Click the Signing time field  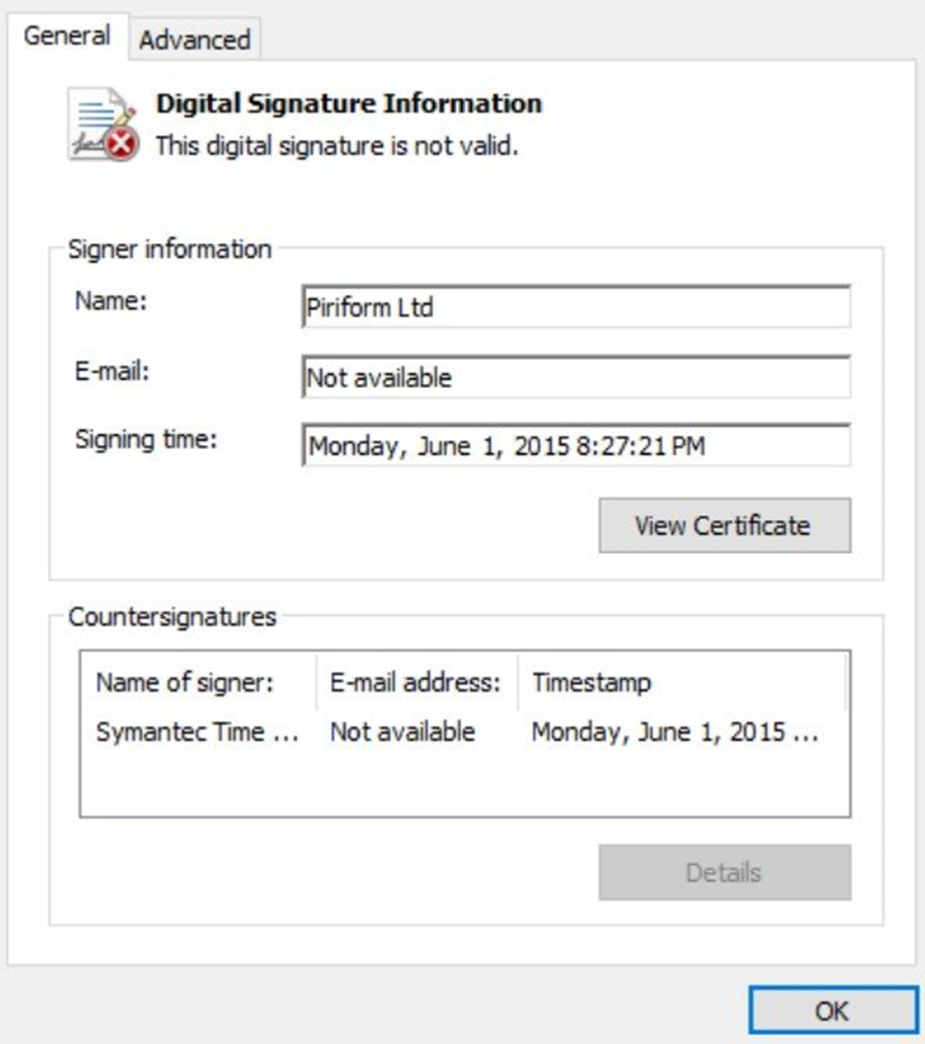tap(576, 445)
